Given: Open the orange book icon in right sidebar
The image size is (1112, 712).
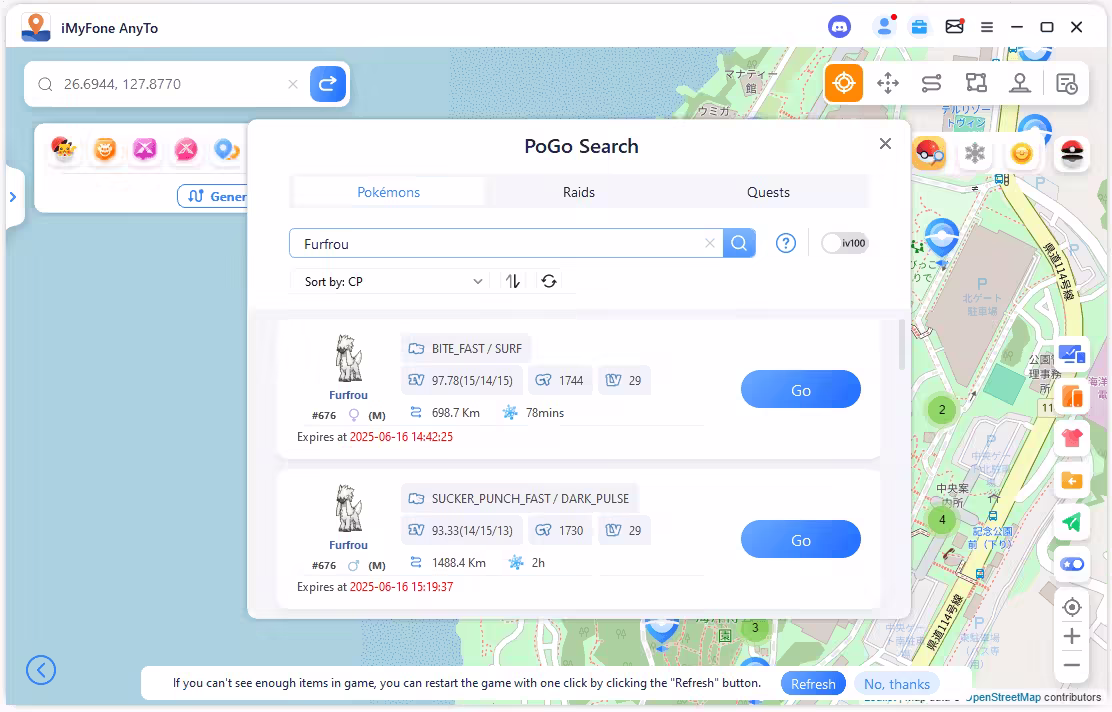Looking at the screenshot, I should (1072, 396).
